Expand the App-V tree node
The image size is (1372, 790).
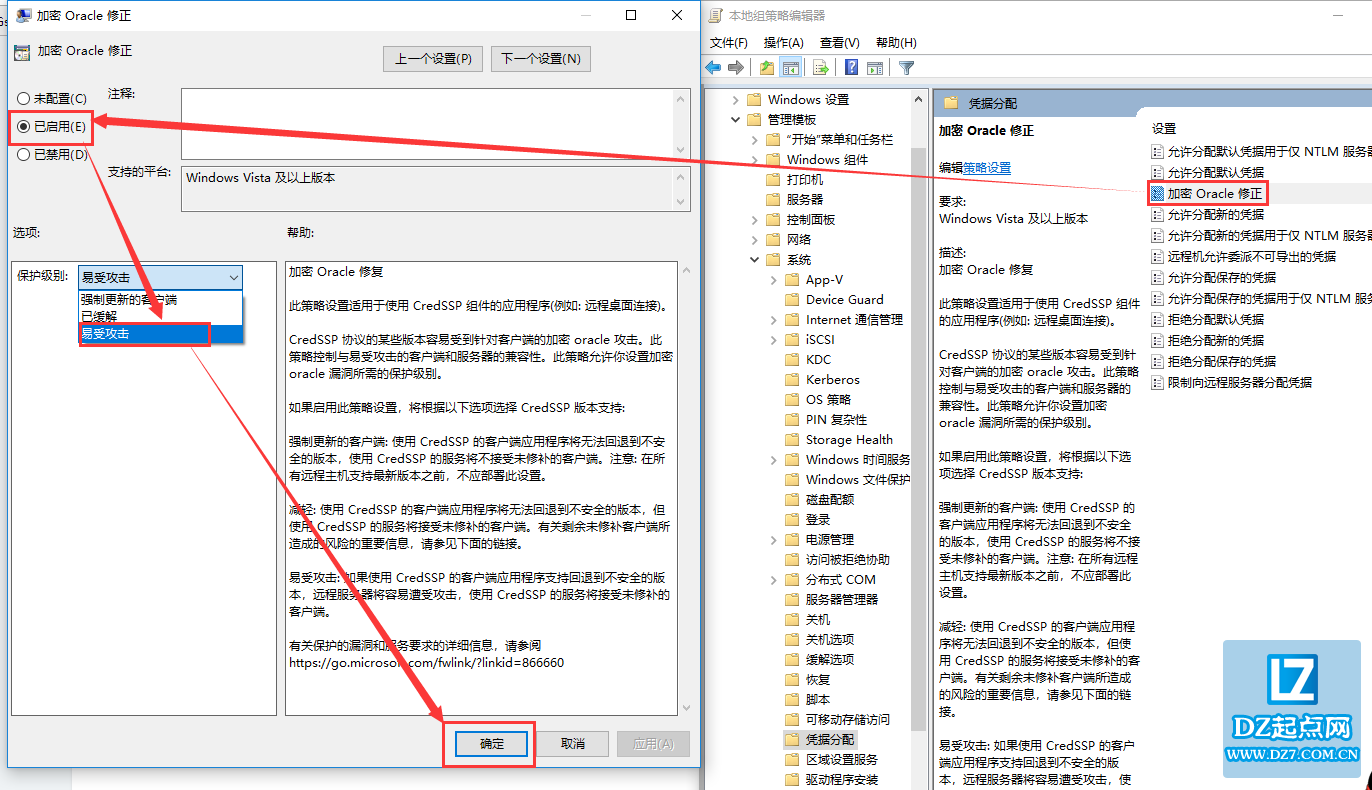pyautogui.click(x=774, y=279)
